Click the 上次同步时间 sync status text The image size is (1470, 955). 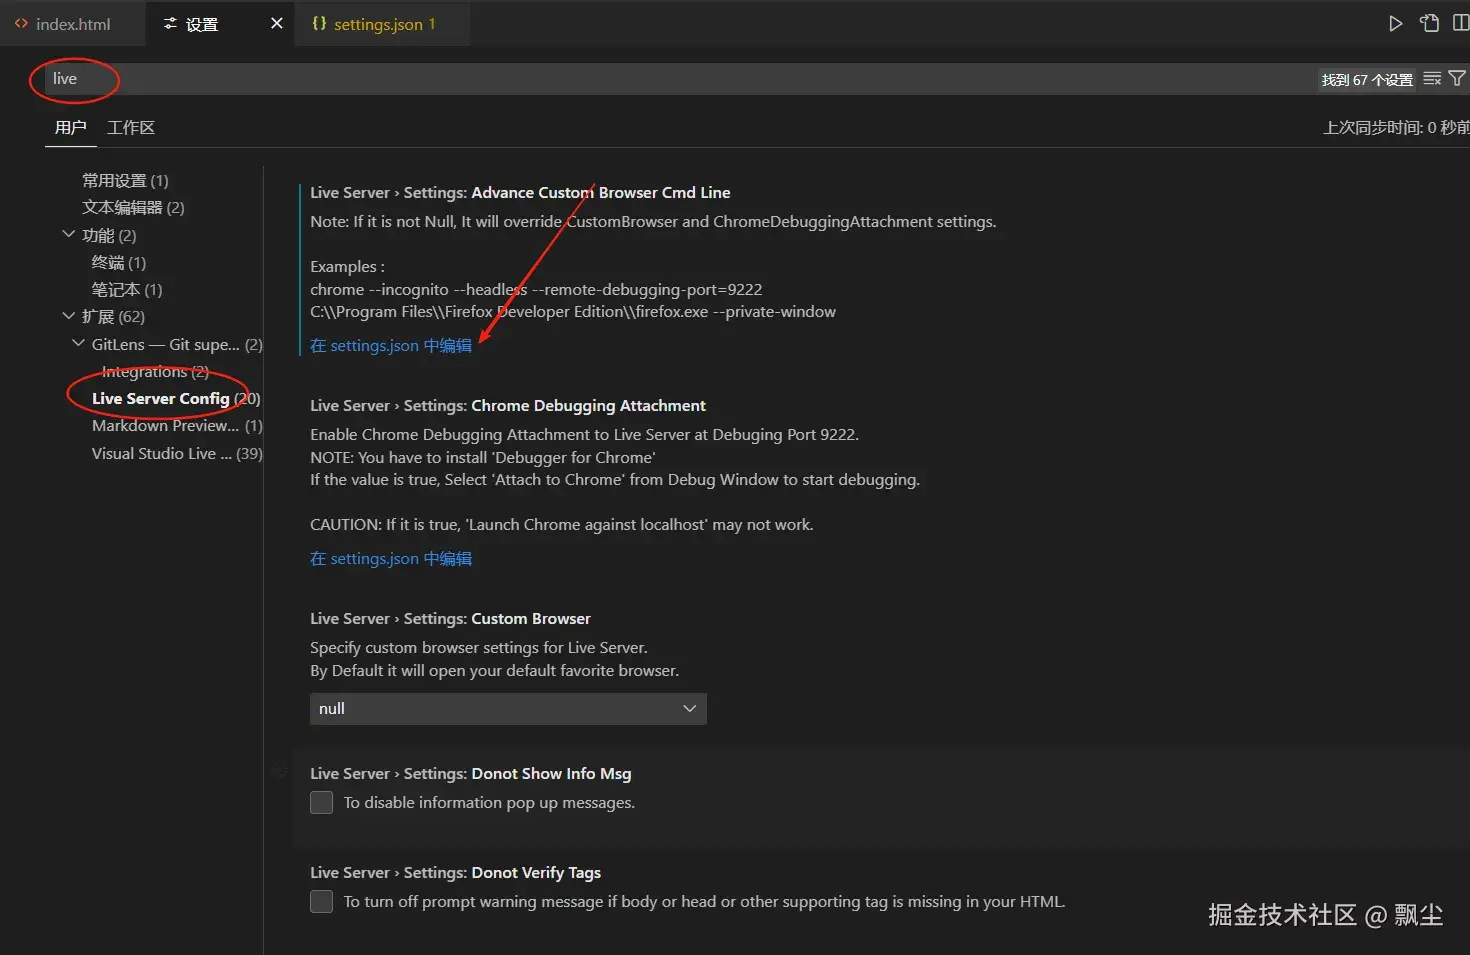pos(1396,128)
